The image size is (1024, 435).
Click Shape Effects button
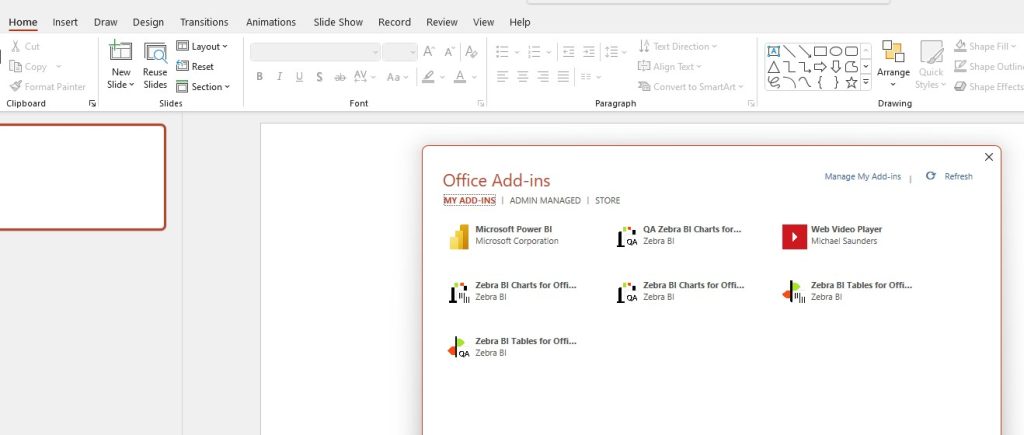988,86
